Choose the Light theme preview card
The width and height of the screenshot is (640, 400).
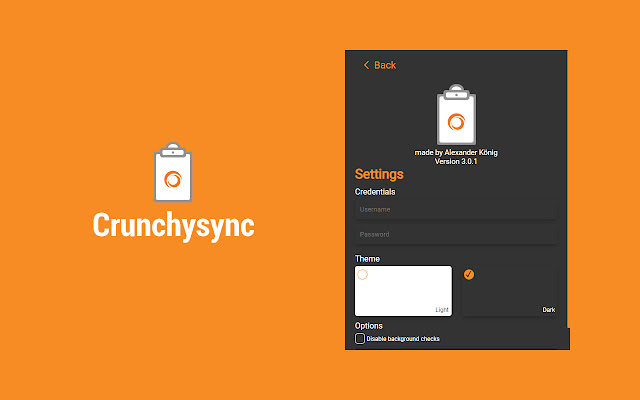point(403,291)
